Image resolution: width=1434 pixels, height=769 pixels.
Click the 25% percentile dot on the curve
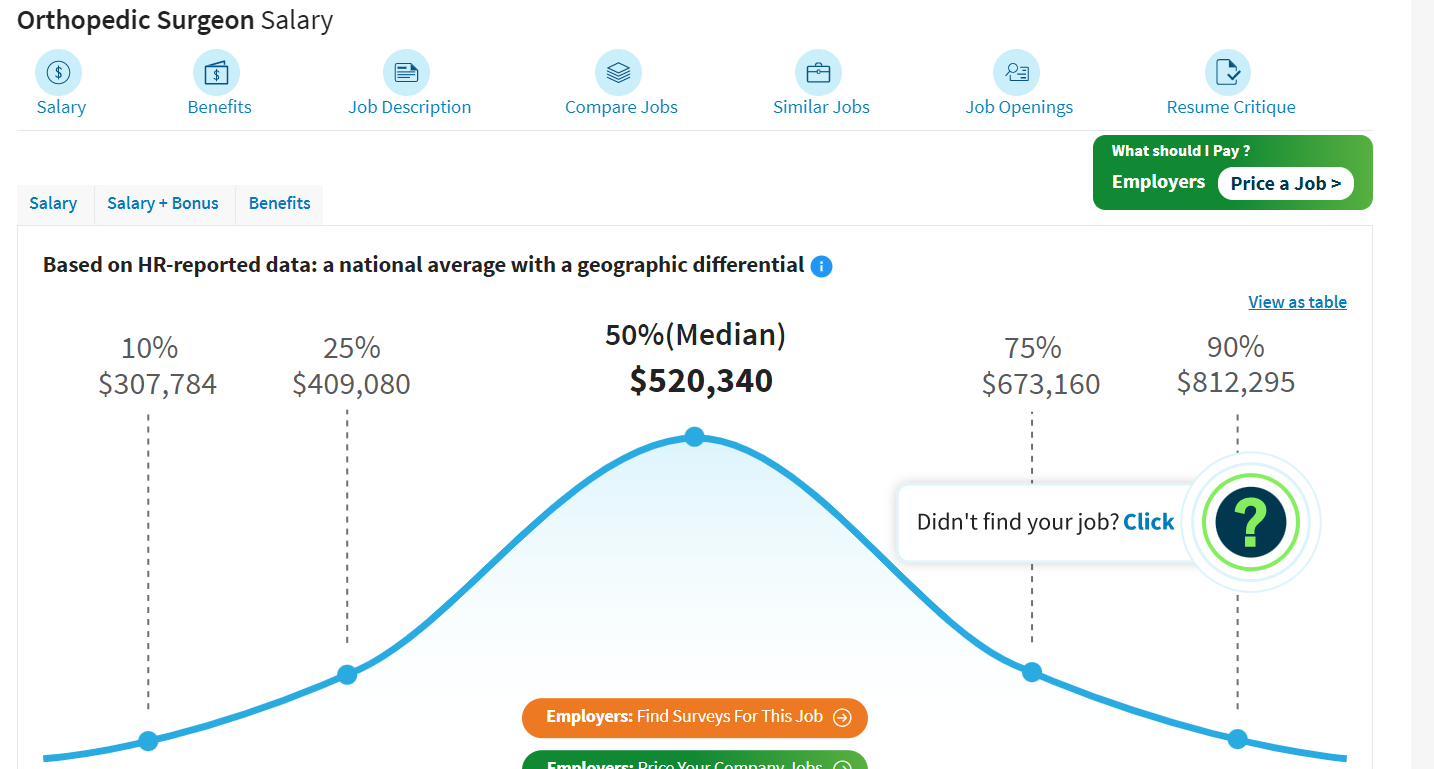coord(347,675)
